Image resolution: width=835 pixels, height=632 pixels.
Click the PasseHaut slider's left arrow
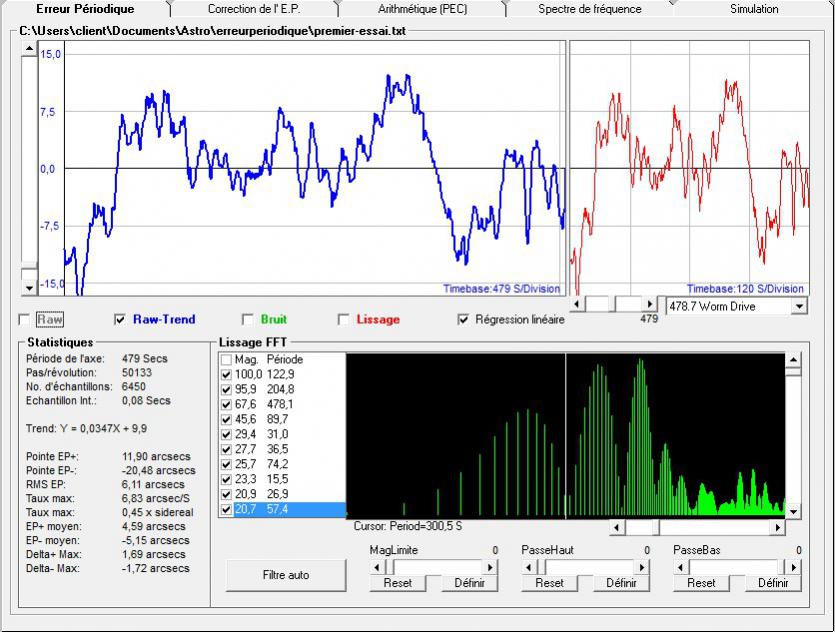(528, 566)
